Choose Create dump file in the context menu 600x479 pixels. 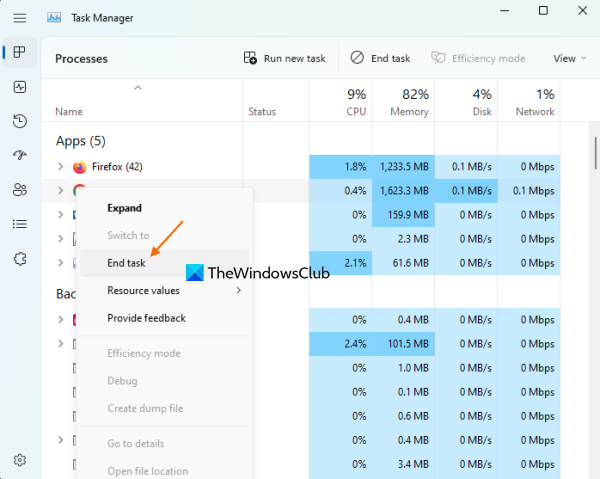click(x=165, y=408)
